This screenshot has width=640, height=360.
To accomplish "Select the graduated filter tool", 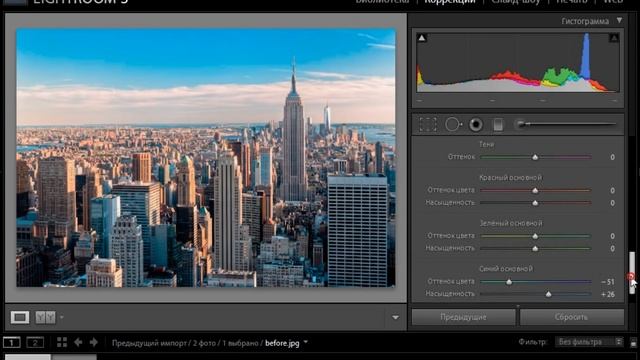I will tap(498, 124).
